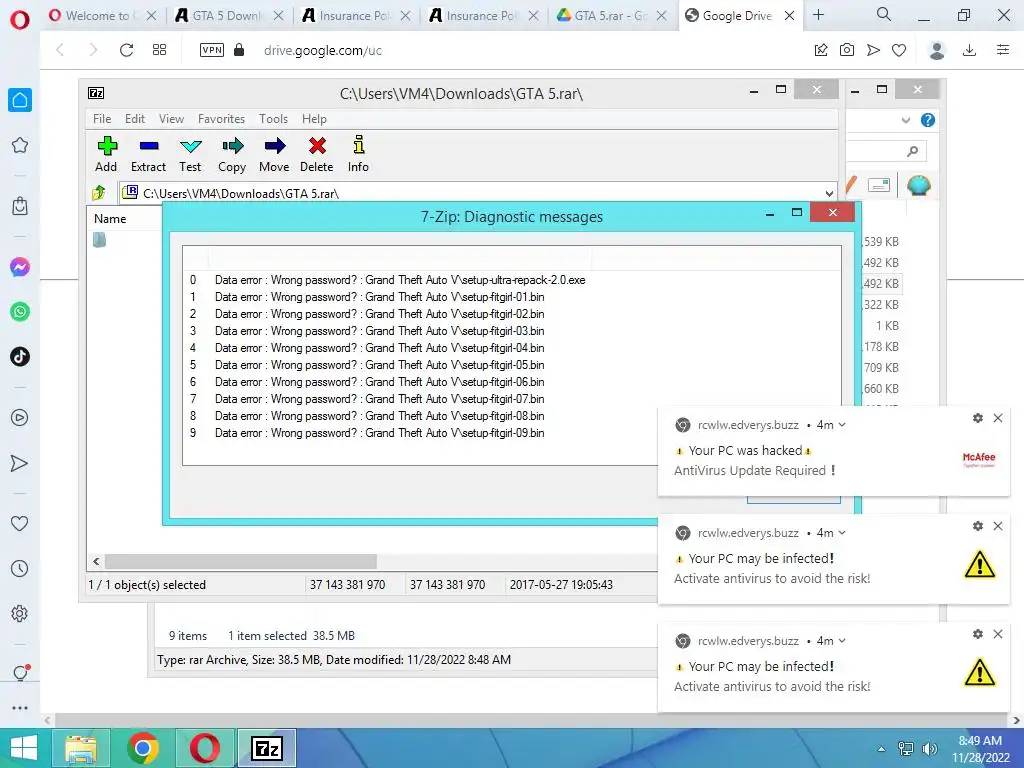
Task: Open the Favorites menu in 7-Zip
Action: [221, 119]
